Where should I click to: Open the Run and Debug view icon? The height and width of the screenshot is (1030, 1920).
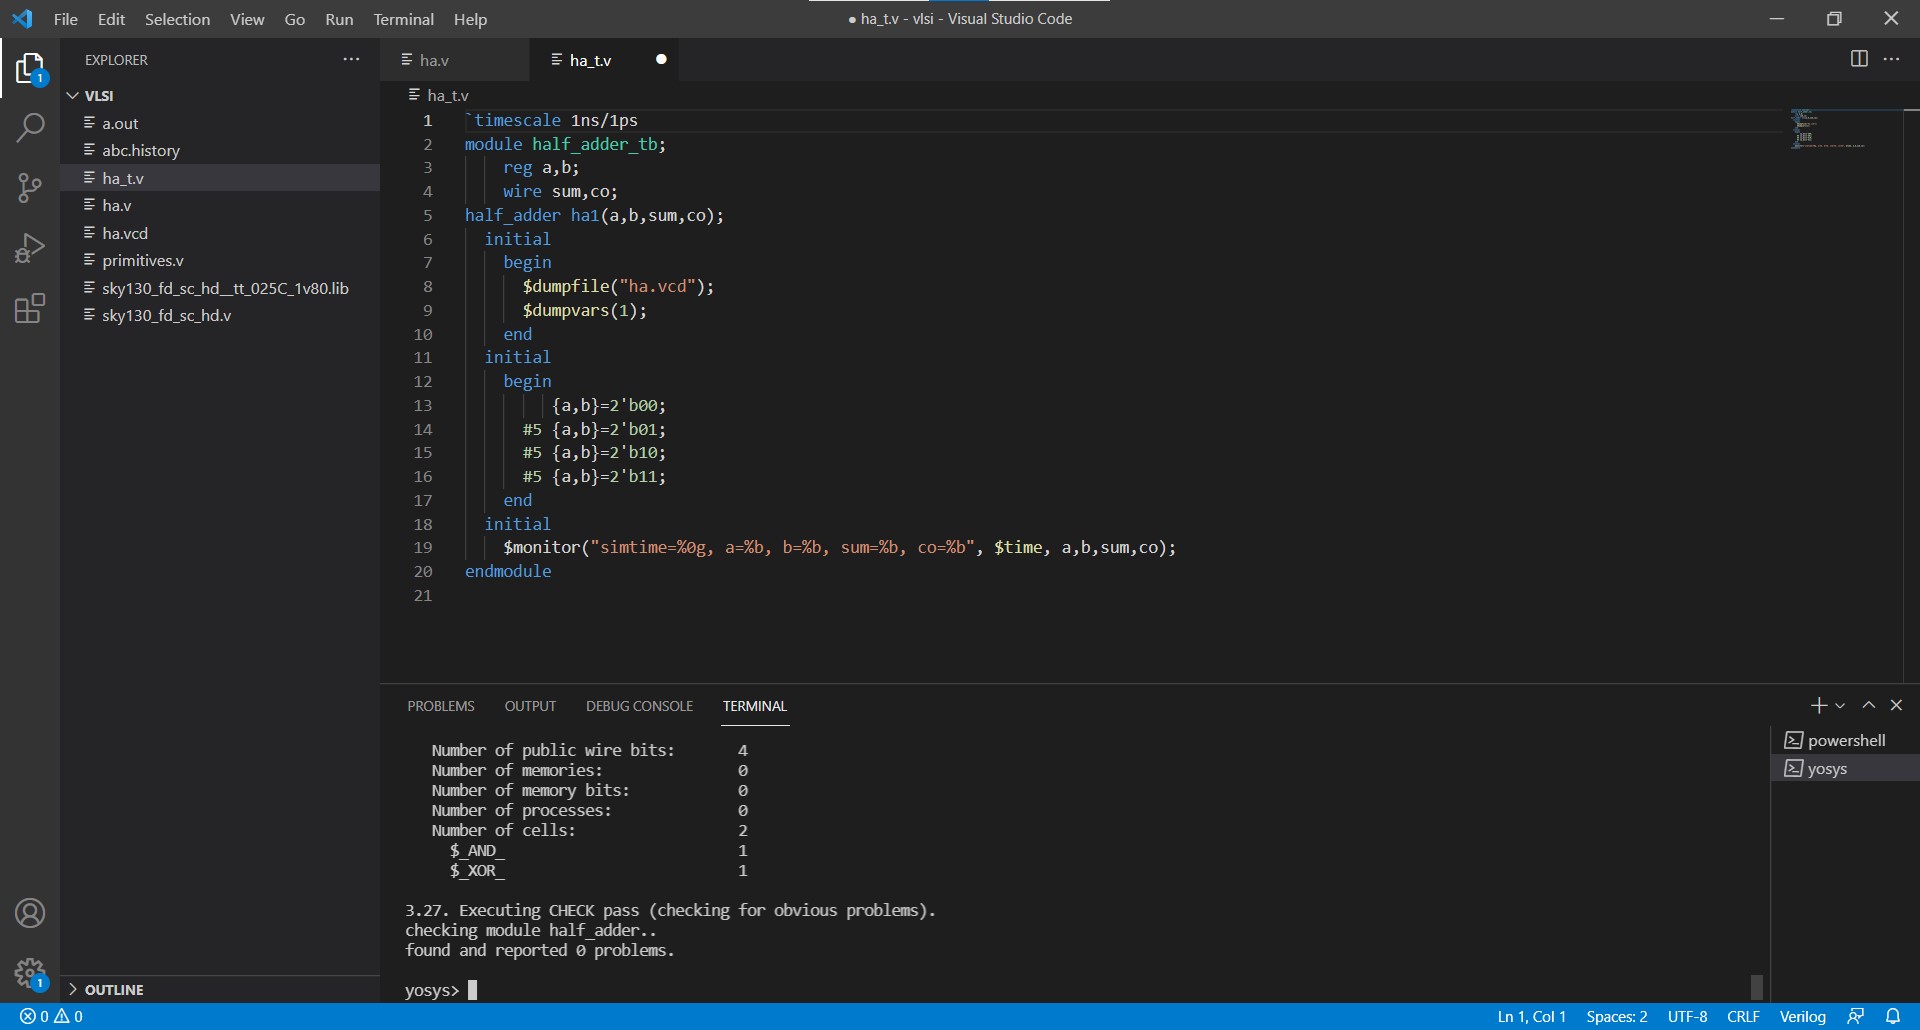pos(30,248)
